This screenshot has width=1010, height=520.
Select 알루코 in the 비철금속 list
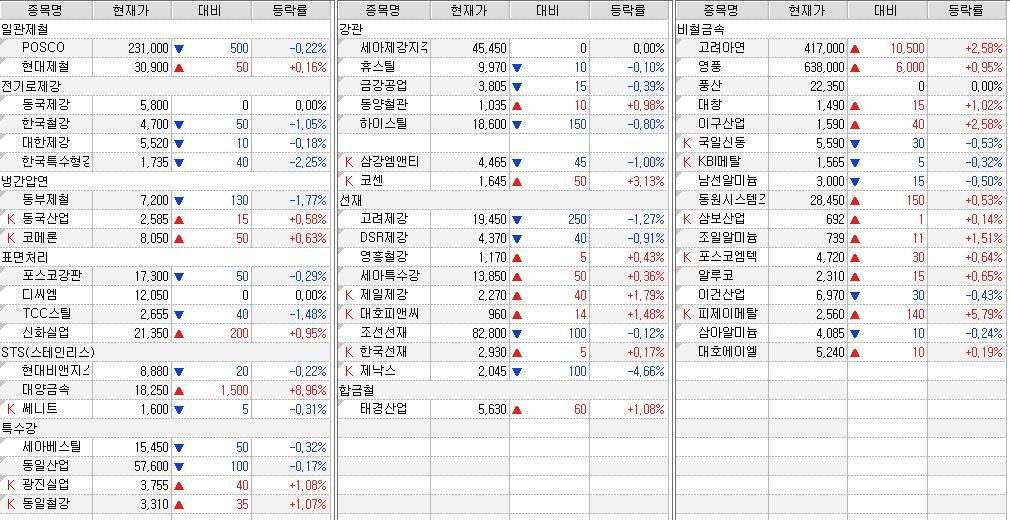[716, 276]
